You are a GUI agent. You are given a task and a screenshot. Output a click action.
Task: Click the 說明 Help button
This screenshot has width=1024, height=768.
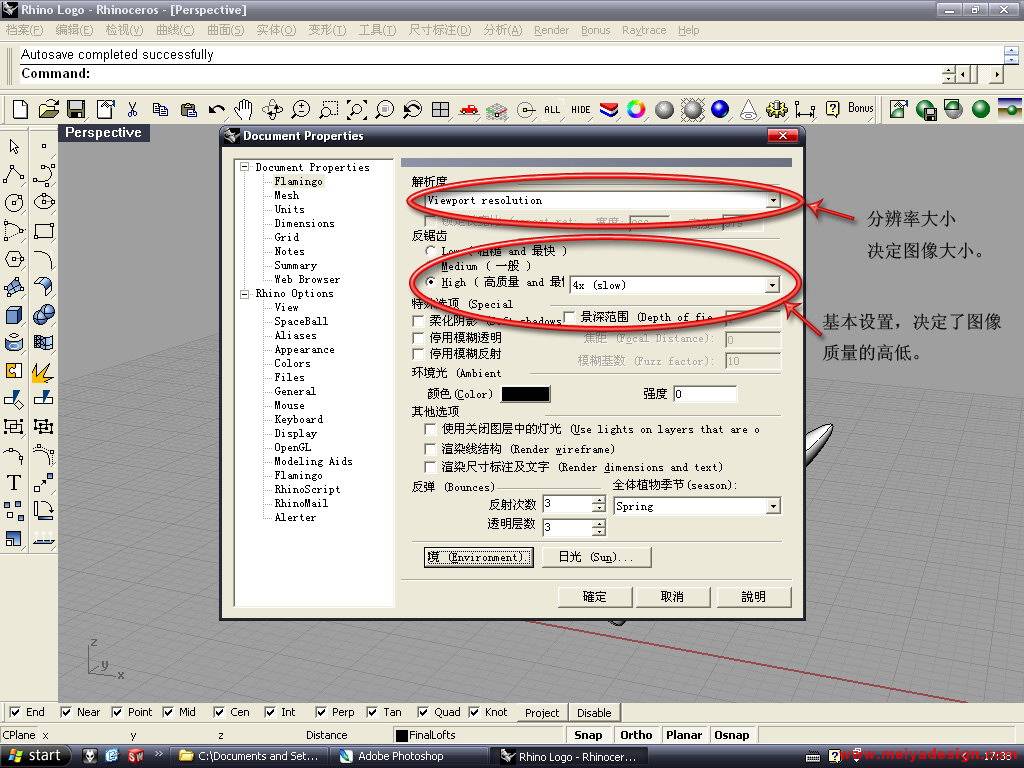click(753, 596)
